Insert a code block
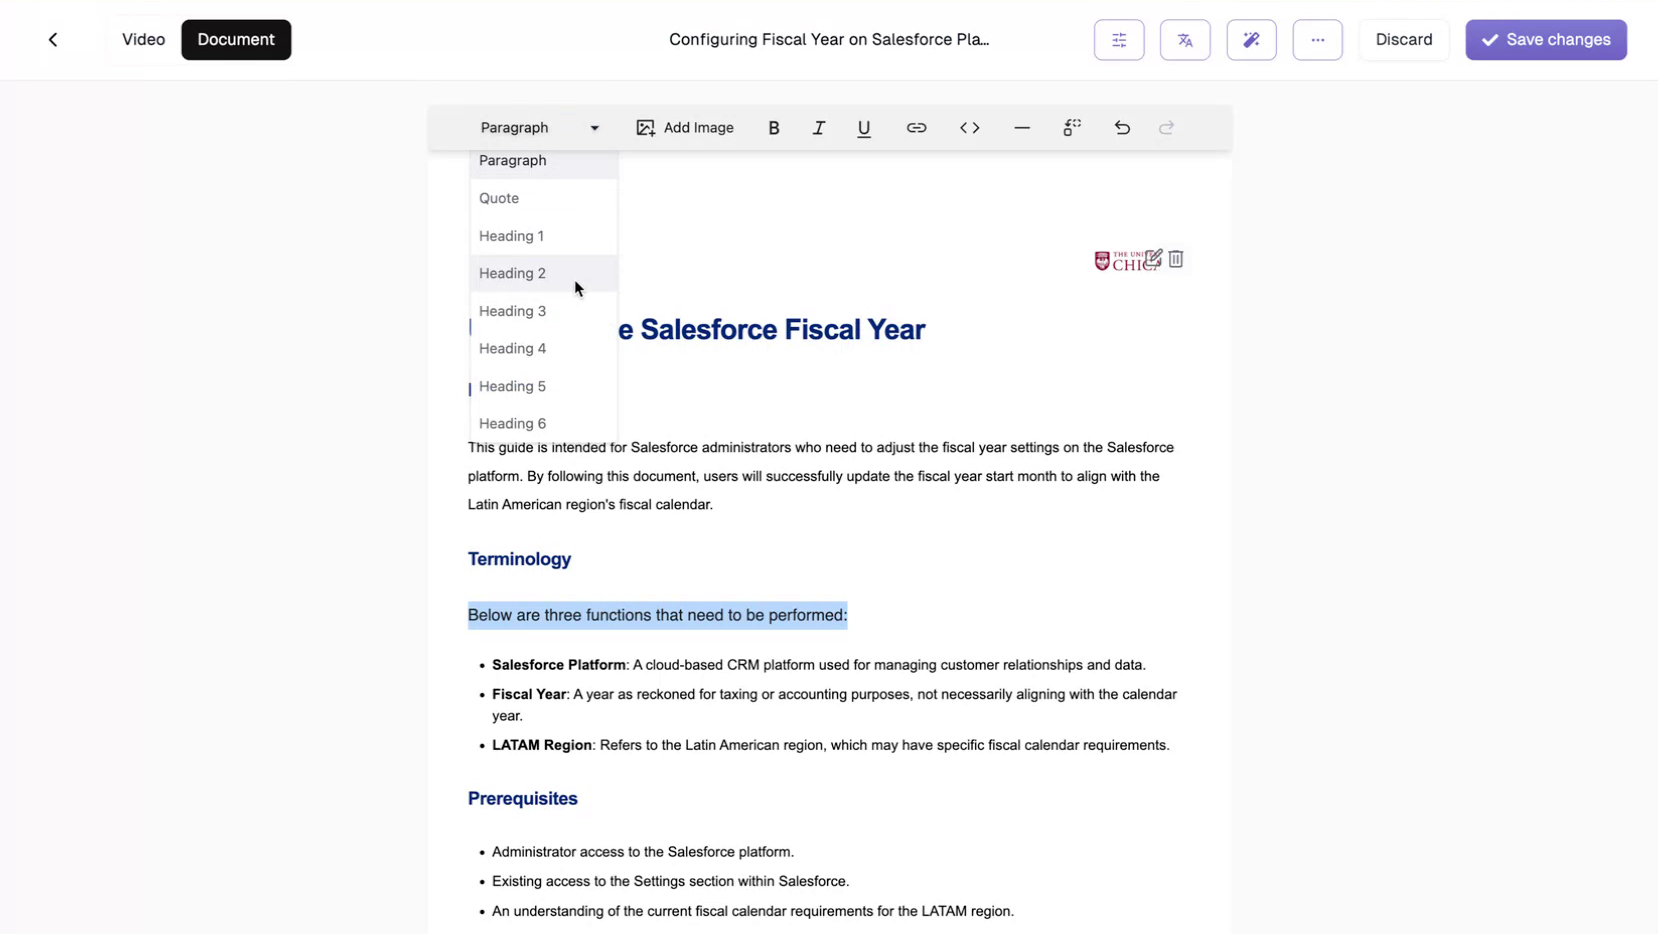The height and width of the screenshot is (934, 1658). (969, 127)
